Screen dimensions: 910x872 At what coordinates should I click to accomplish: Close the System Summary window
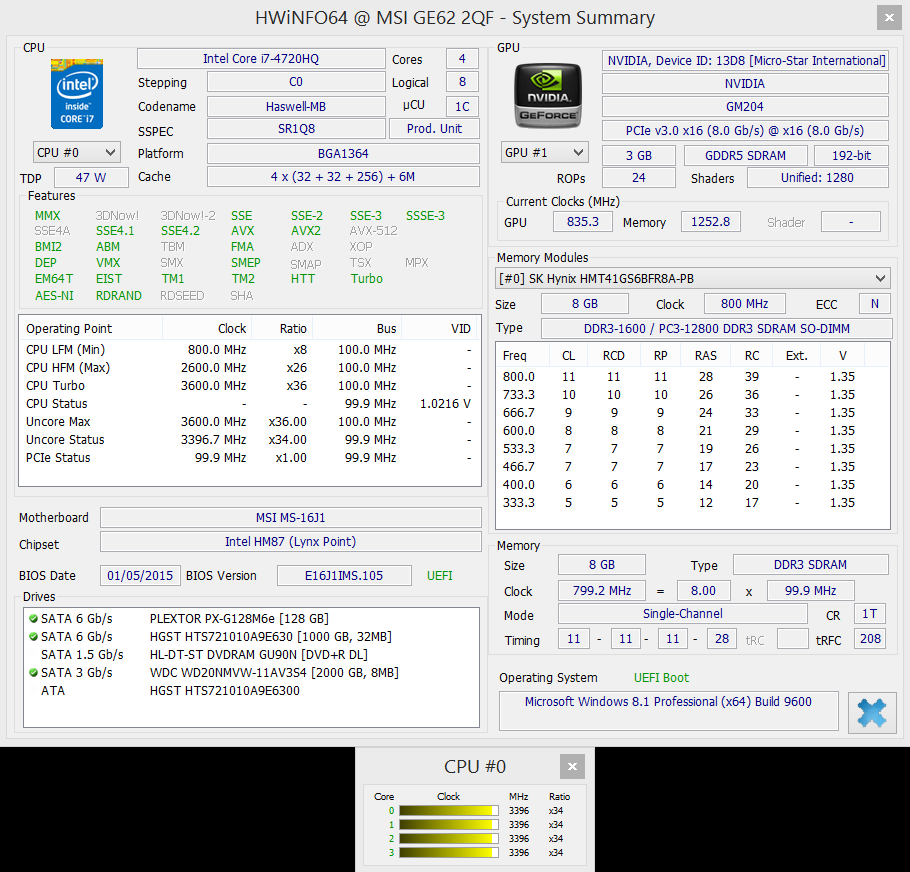889,18
